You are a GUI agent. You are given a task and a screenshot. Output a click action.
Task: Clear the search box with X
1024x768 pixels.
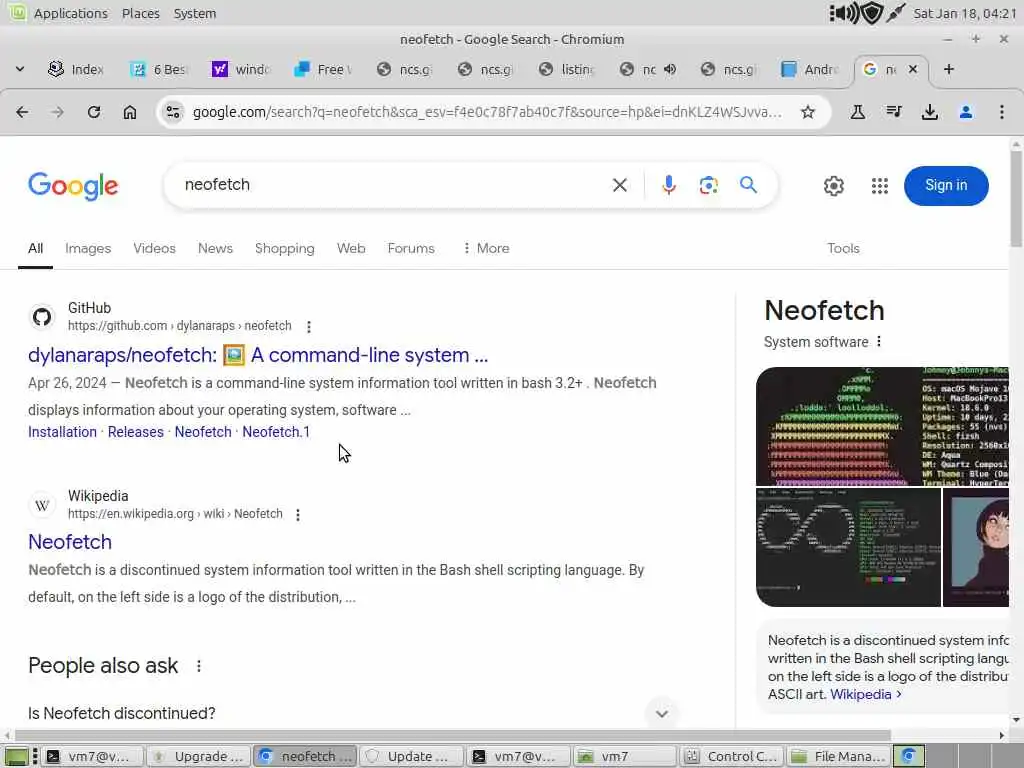[620, 185]
